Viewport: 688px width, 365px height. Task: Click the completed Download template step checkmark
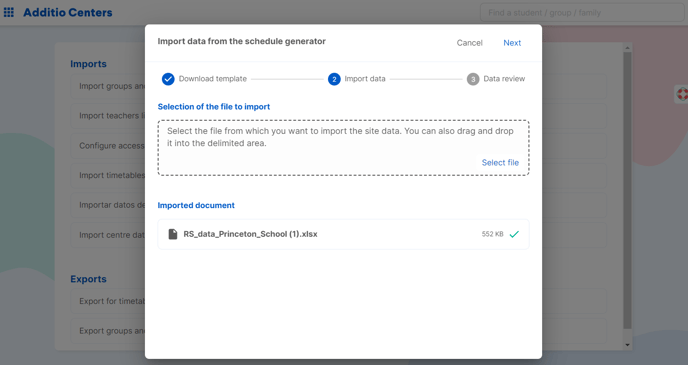pos(168,79)
